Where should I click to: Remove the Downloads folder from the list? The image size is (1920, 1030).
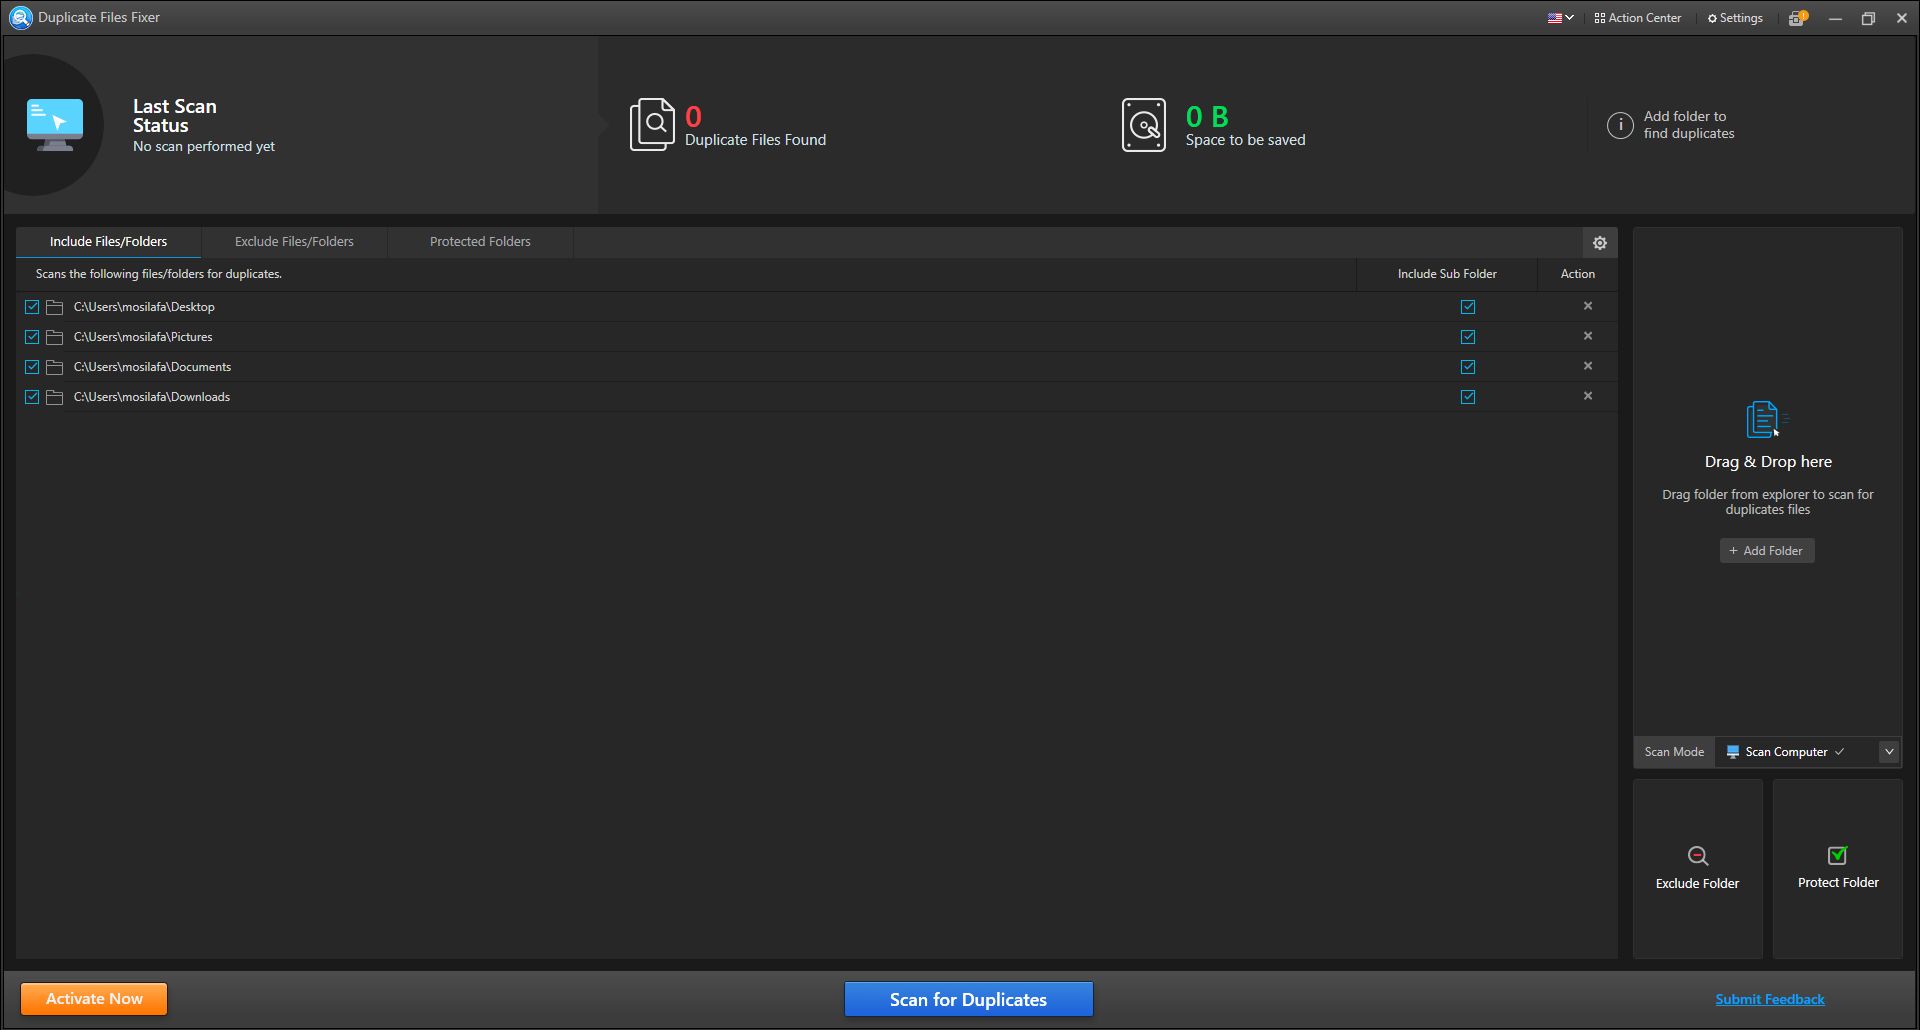tap(1588, 396)
